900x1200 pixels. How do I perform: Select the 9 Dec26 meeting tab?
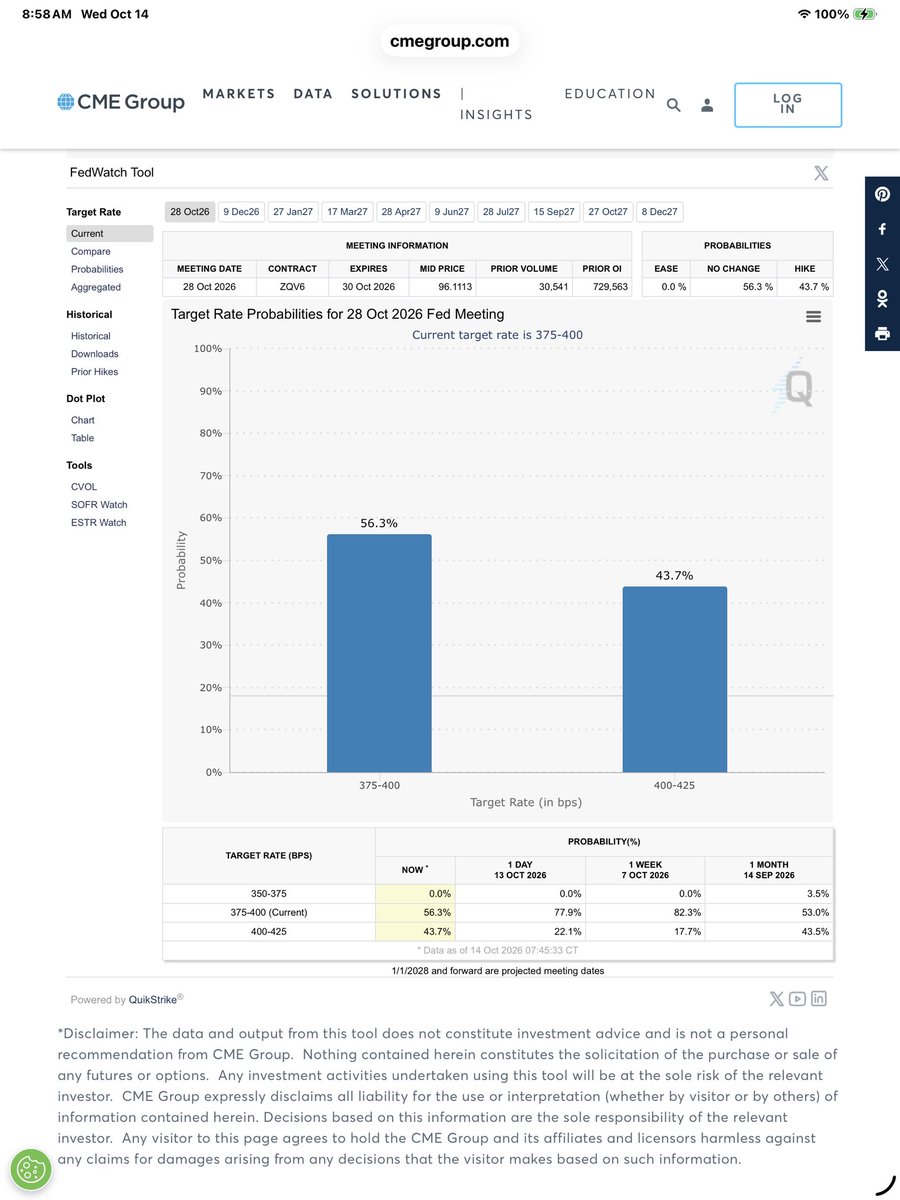[x=241, y=212]
